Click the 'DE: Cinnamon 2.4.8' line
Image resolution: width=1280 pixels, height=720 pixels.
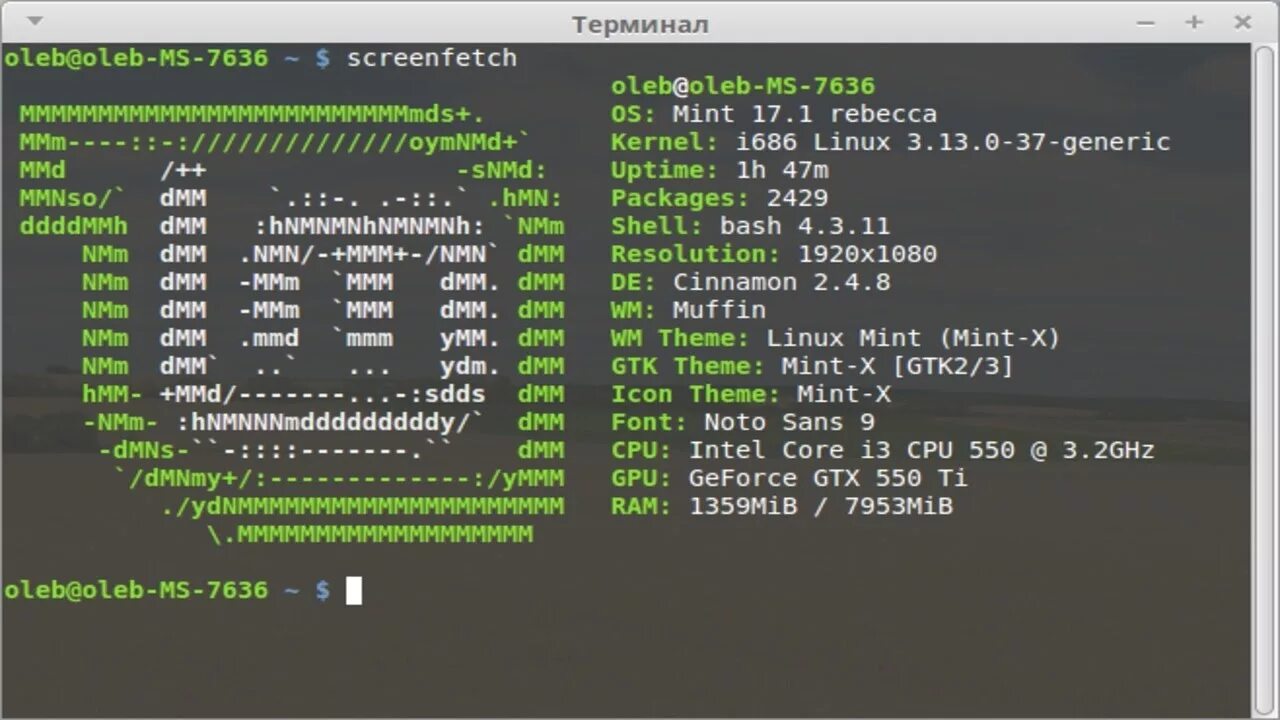[750, 282]
